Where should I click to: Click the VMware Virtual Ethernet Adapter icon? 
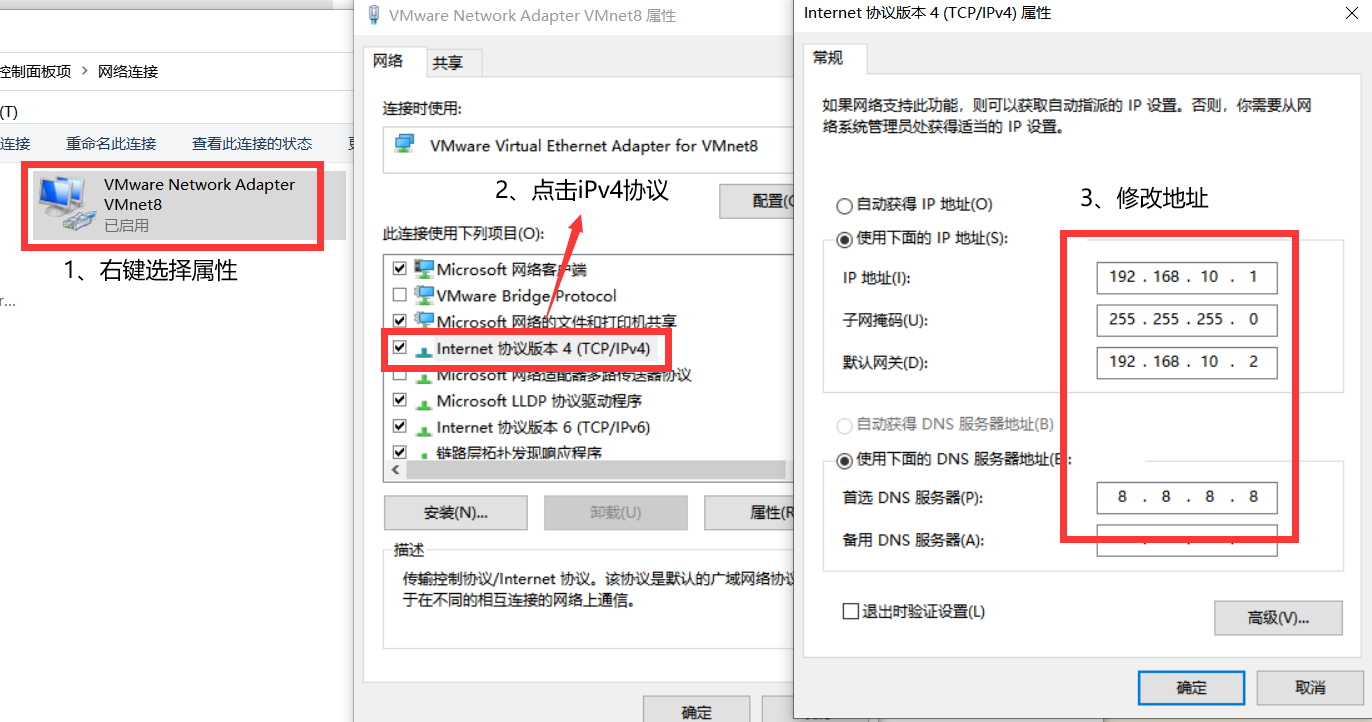[x=404, y=145]
